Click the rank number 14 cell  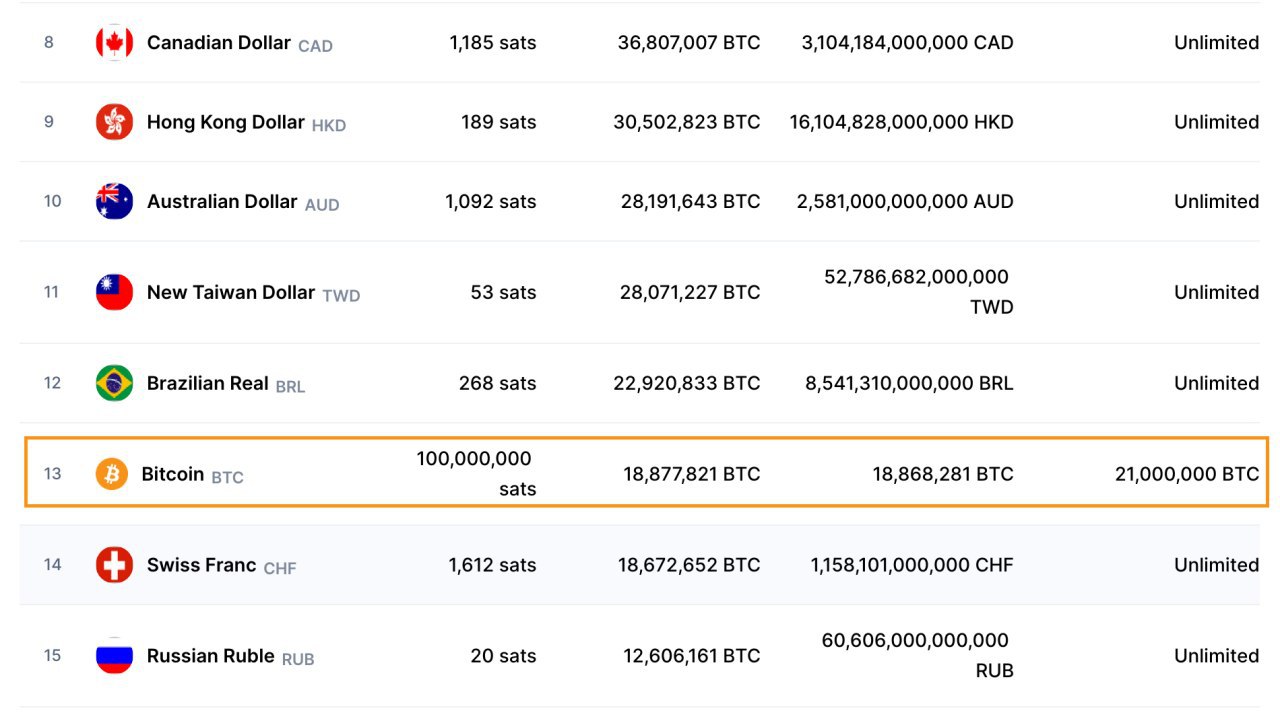pyautogui.click(x=52, y=565)
